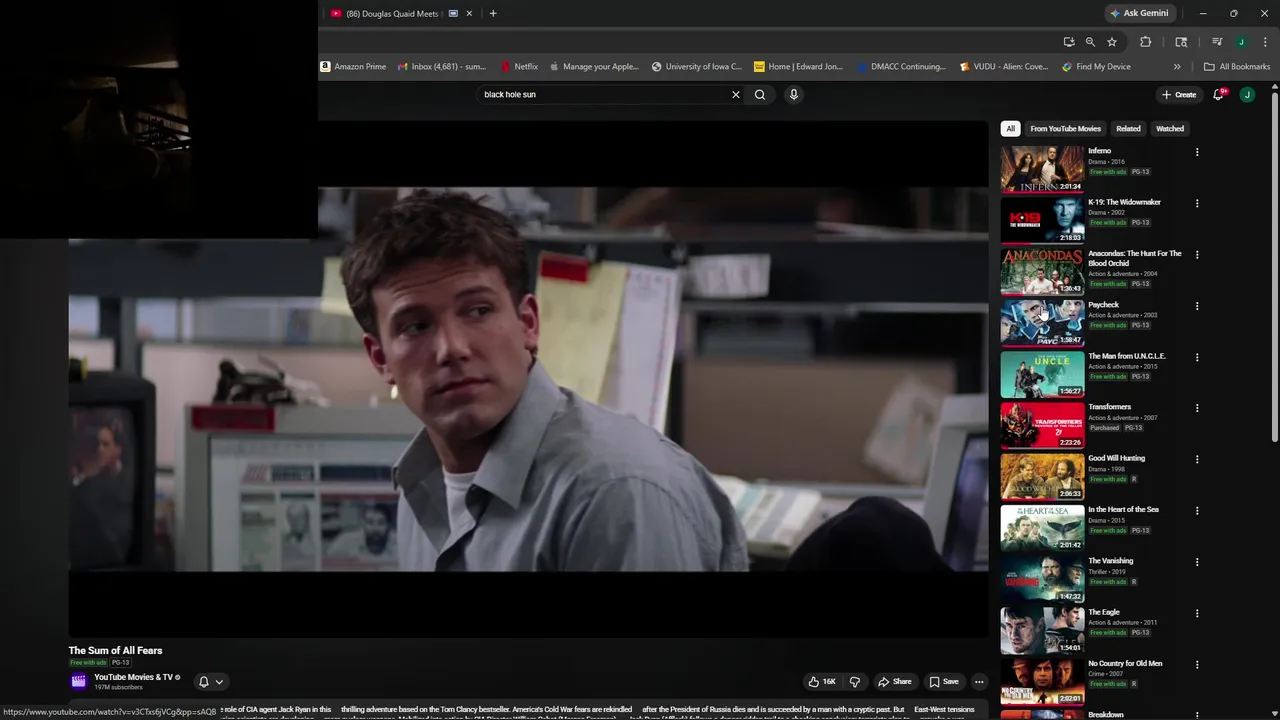Viewport: 1280px width, 720px height.
Task: Open 'Home | Edward Jon...' bookmark
Action: [798, 67]
